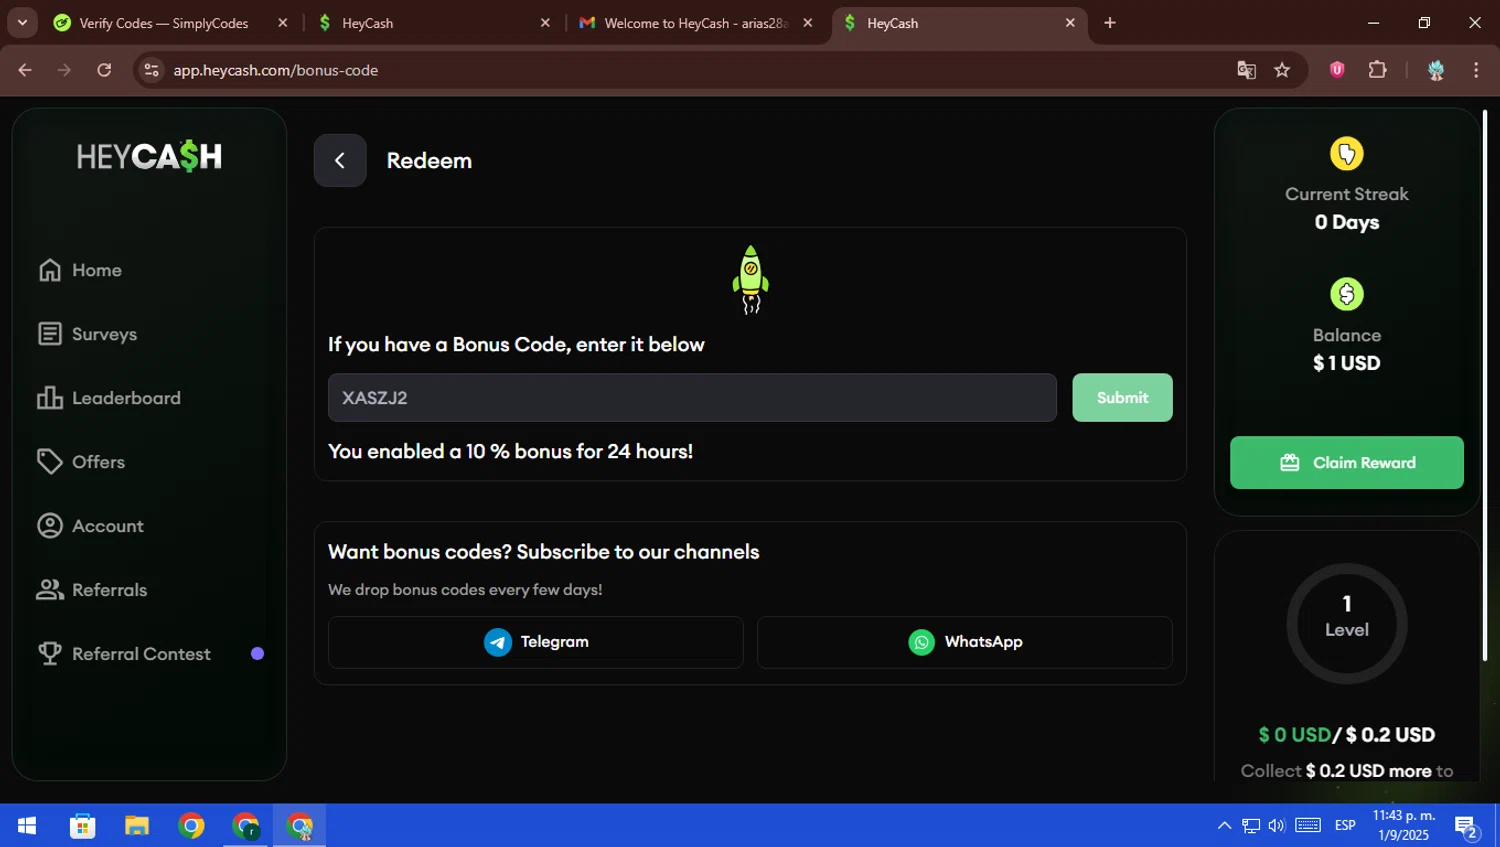Image resolution: width=1500 pixels, height=847 pixels.
Task: Open the Telegram channel button
Action: [x=536, y=642]
